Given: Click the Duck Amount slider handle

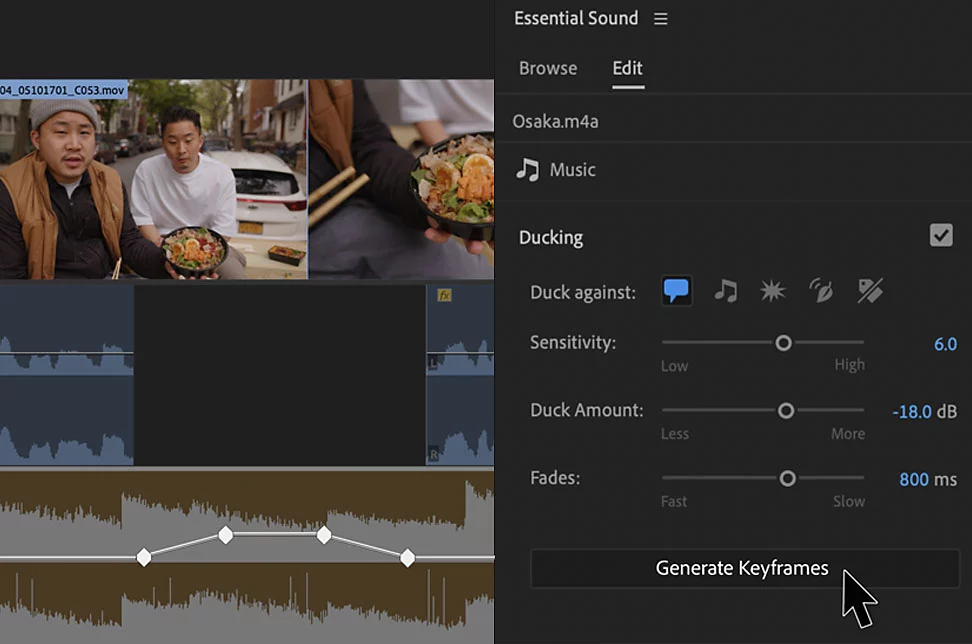Looking at the screenshot, I should pos(786,410).
